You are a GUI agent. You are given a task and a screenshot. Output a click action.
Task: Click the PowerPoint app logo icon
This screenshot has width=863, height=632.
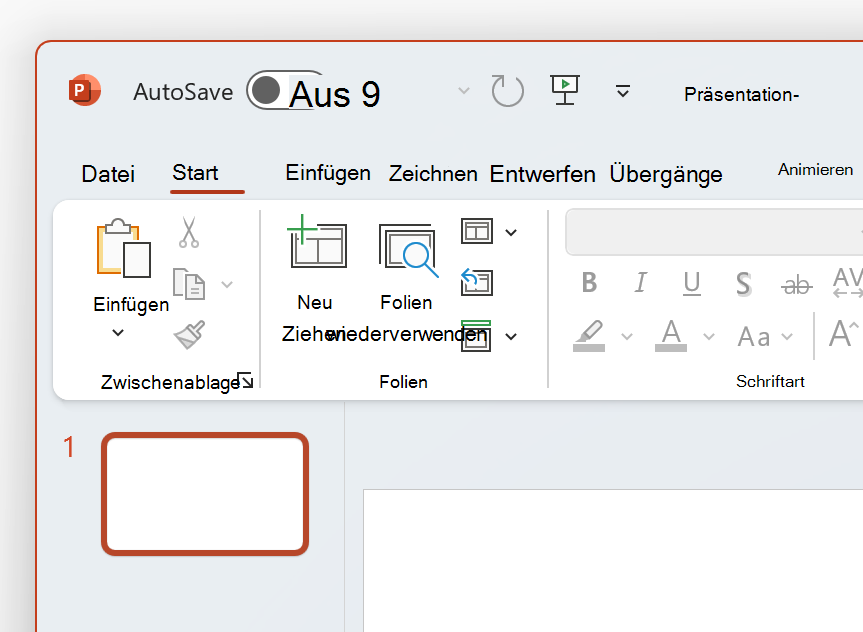pos(85,90)
